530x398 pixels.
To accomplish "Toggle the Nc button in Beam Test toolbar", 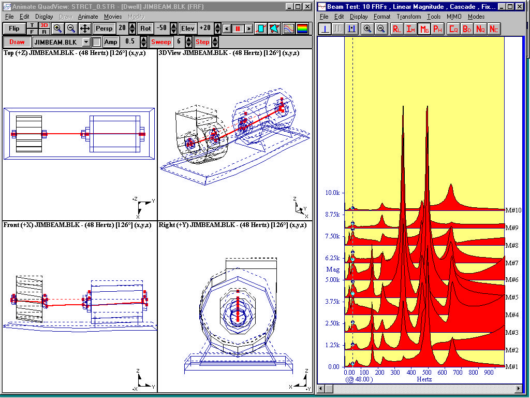I will tap(494, 29).
